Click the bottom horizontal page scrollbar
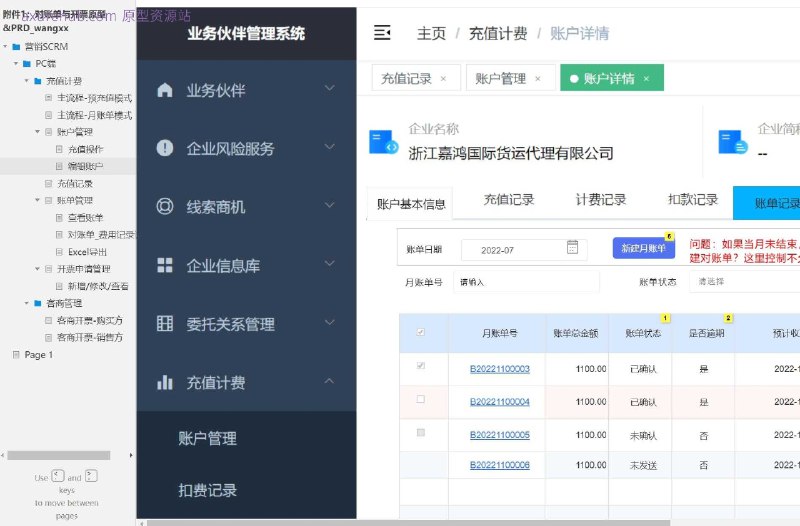Screen dimensions: 800x526 [x=408, y=522]
